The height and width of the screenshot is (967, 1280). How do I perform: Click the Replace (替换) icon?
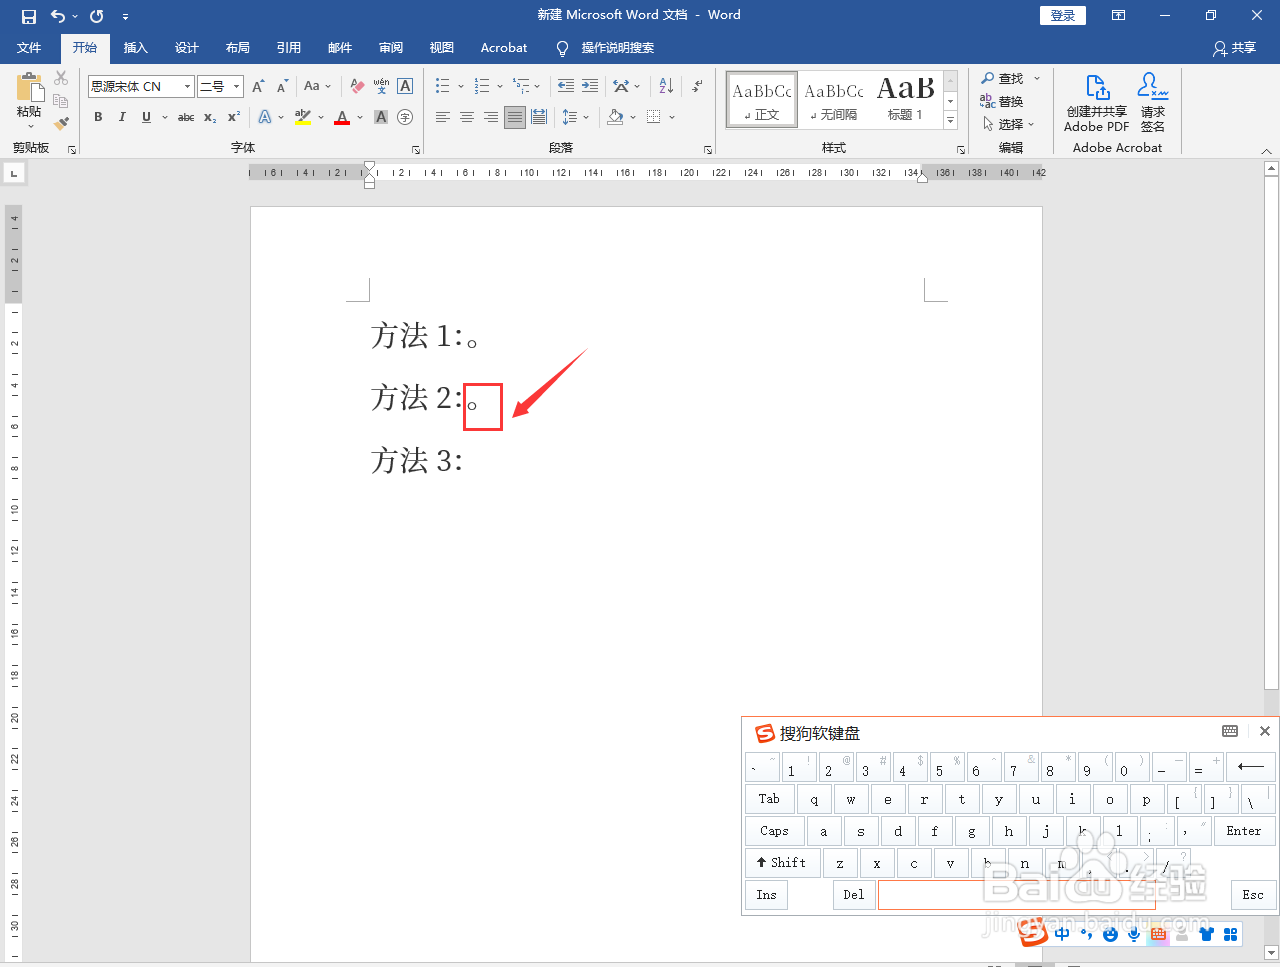tap(1002, 101)
